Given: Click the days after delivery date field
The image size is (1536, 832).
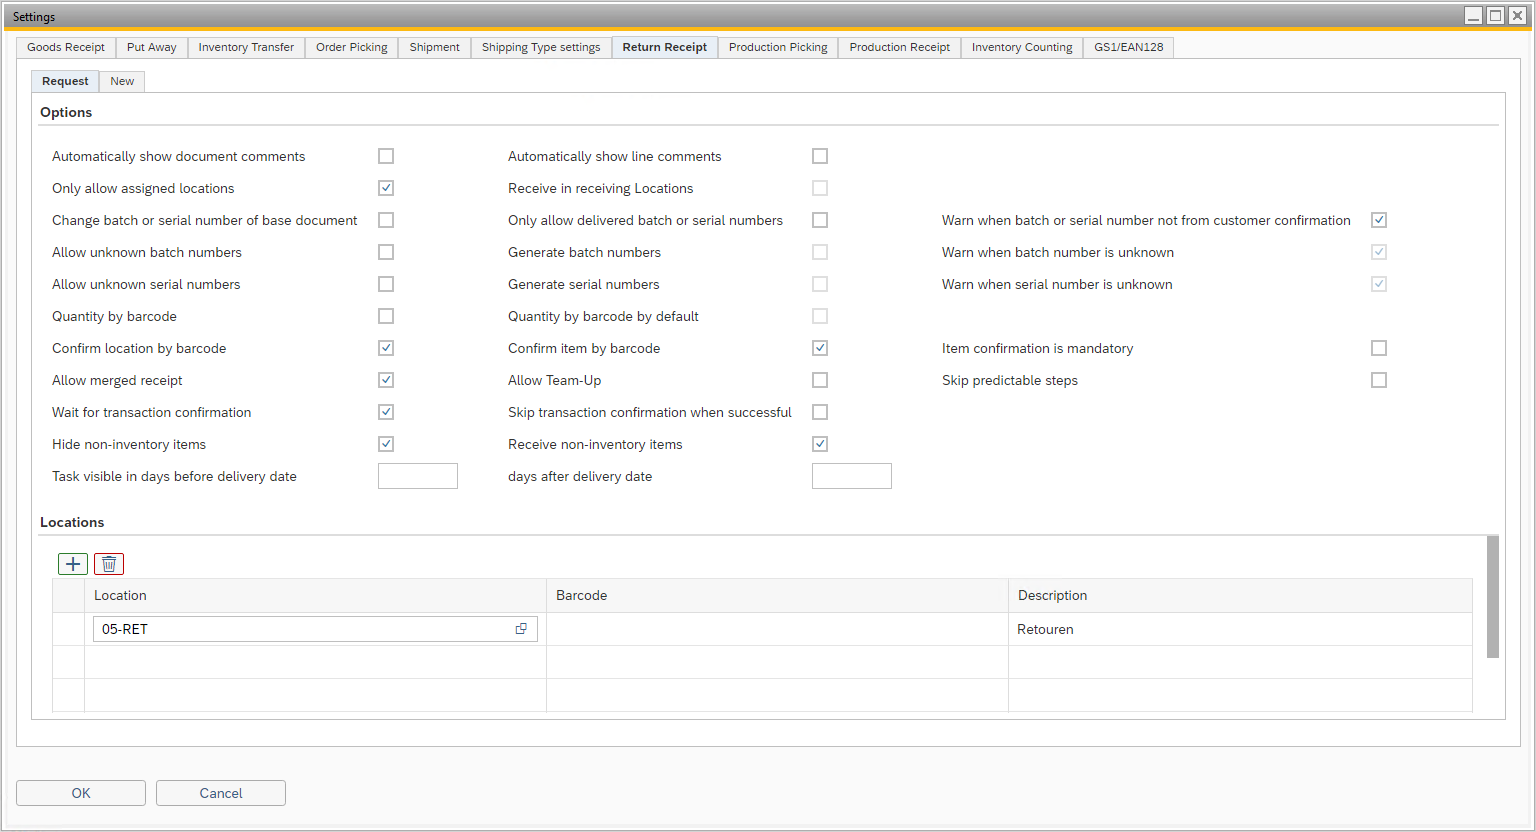Looking at the screenshot, I should pyautogui.click(x=851, y=476).
